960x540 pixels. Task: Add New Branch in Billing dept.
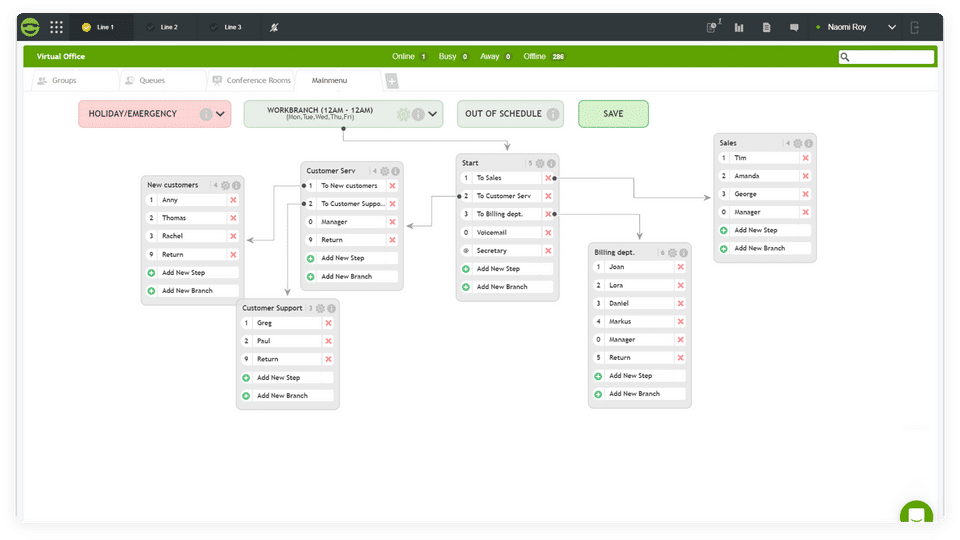click(x=640, y=394)
